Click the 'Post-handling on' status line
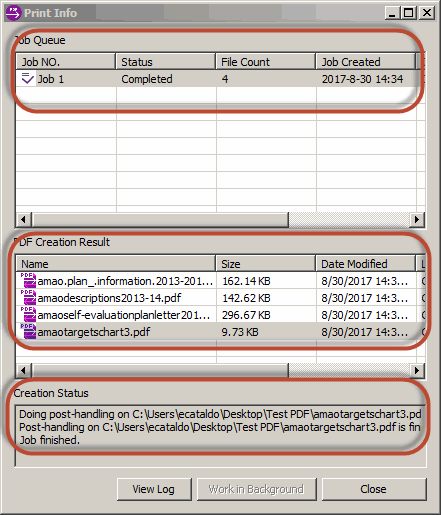The height and width of the screenshot is (515, 441). pyautogui.click(x=220, y=427)
